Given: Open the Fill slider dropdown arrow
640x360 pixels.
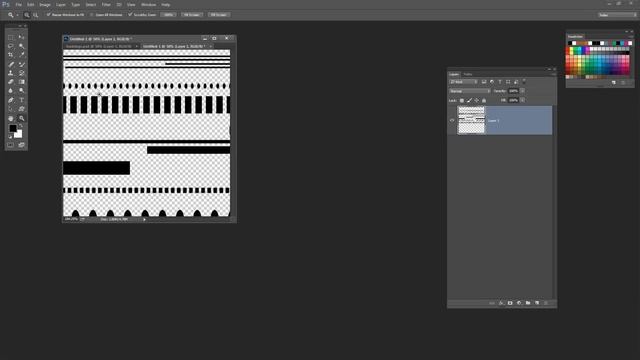Looking at the screenshot, I should click(522, 100).
